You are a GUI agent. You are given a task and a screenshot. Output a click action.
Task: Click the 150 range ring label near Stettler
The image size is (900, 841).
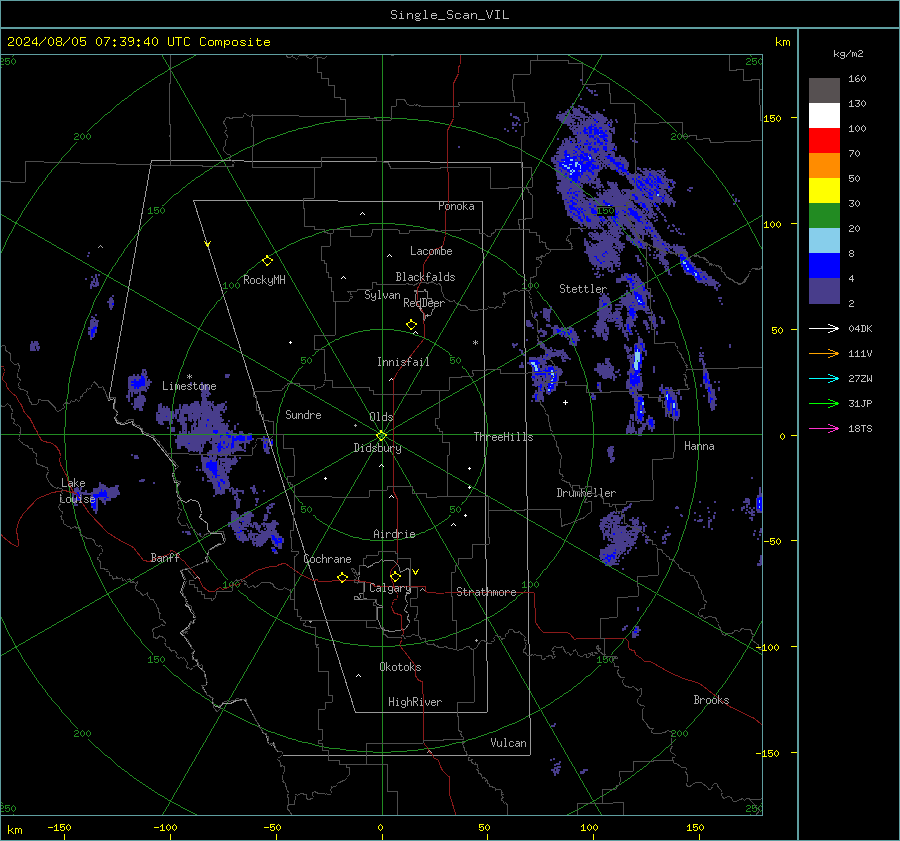[x=605, y=211]
